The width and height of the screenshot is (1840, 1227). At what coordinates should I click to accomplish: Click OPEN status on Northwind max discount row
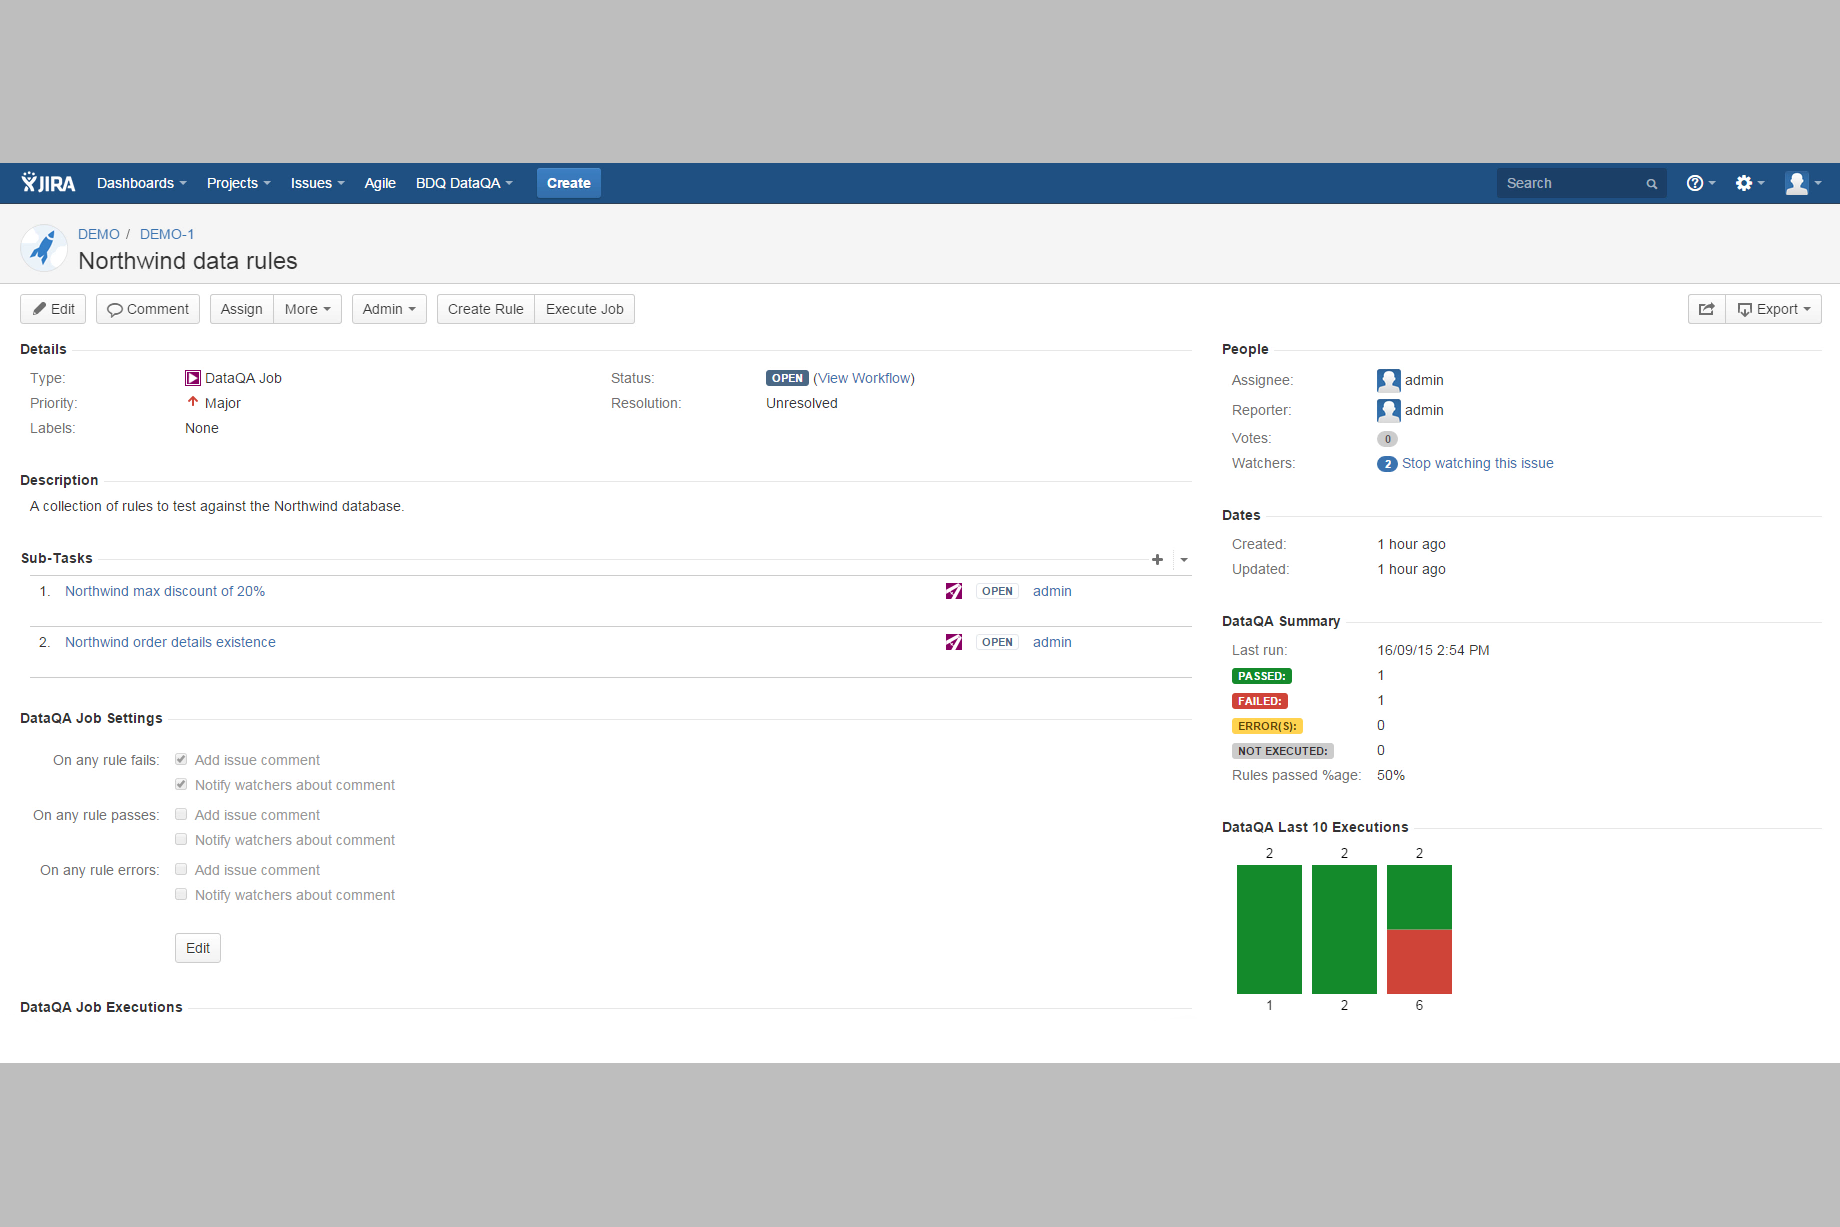tap(997, 591)
